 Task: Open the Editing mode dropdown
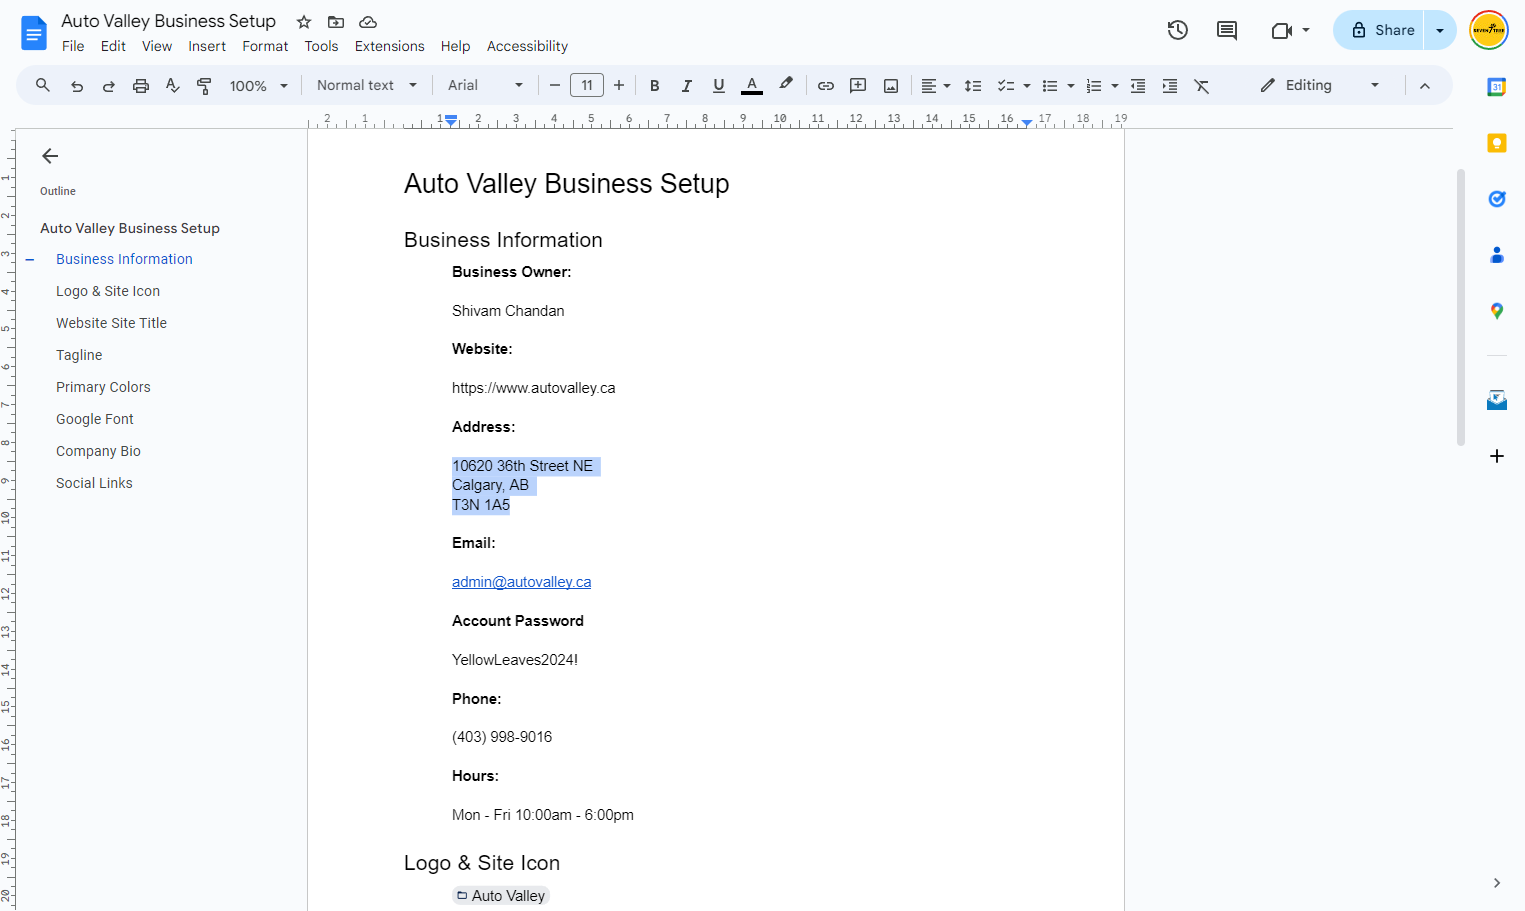tap(1320, 86)
